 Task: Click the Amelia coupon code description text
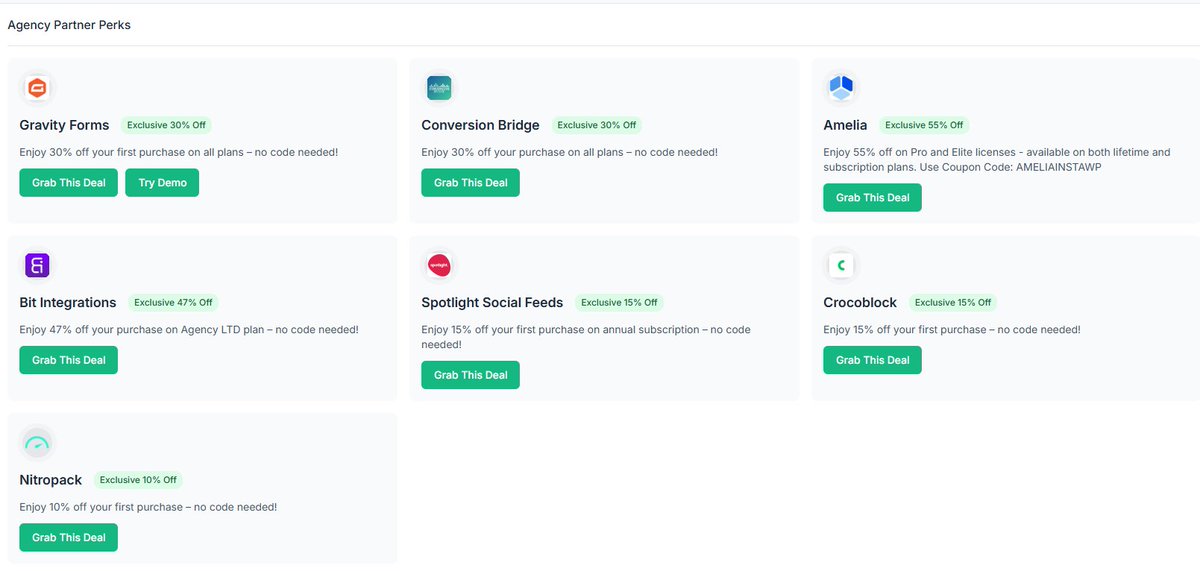(x=997, y=159)
